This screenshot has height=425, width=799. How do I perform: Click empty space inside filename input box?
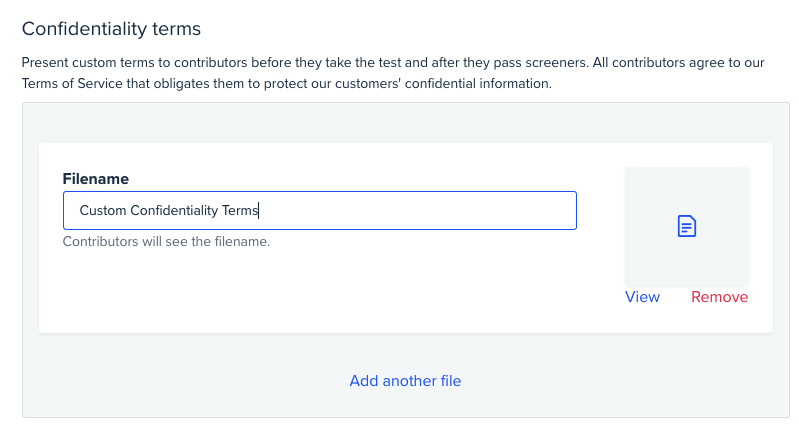(418, 210)
